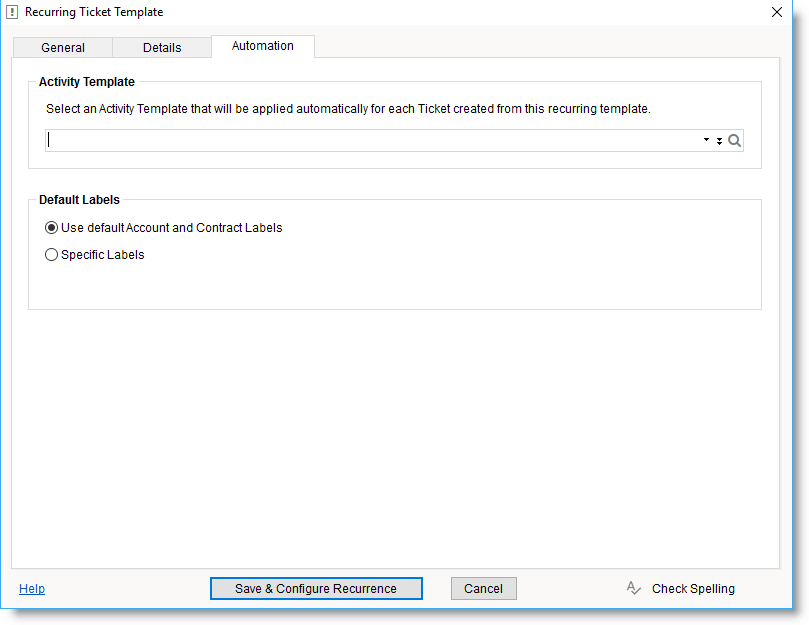Click the Recurring Ticket Template title text
This screenshot has height=625, width=809.
coord(94,12)
